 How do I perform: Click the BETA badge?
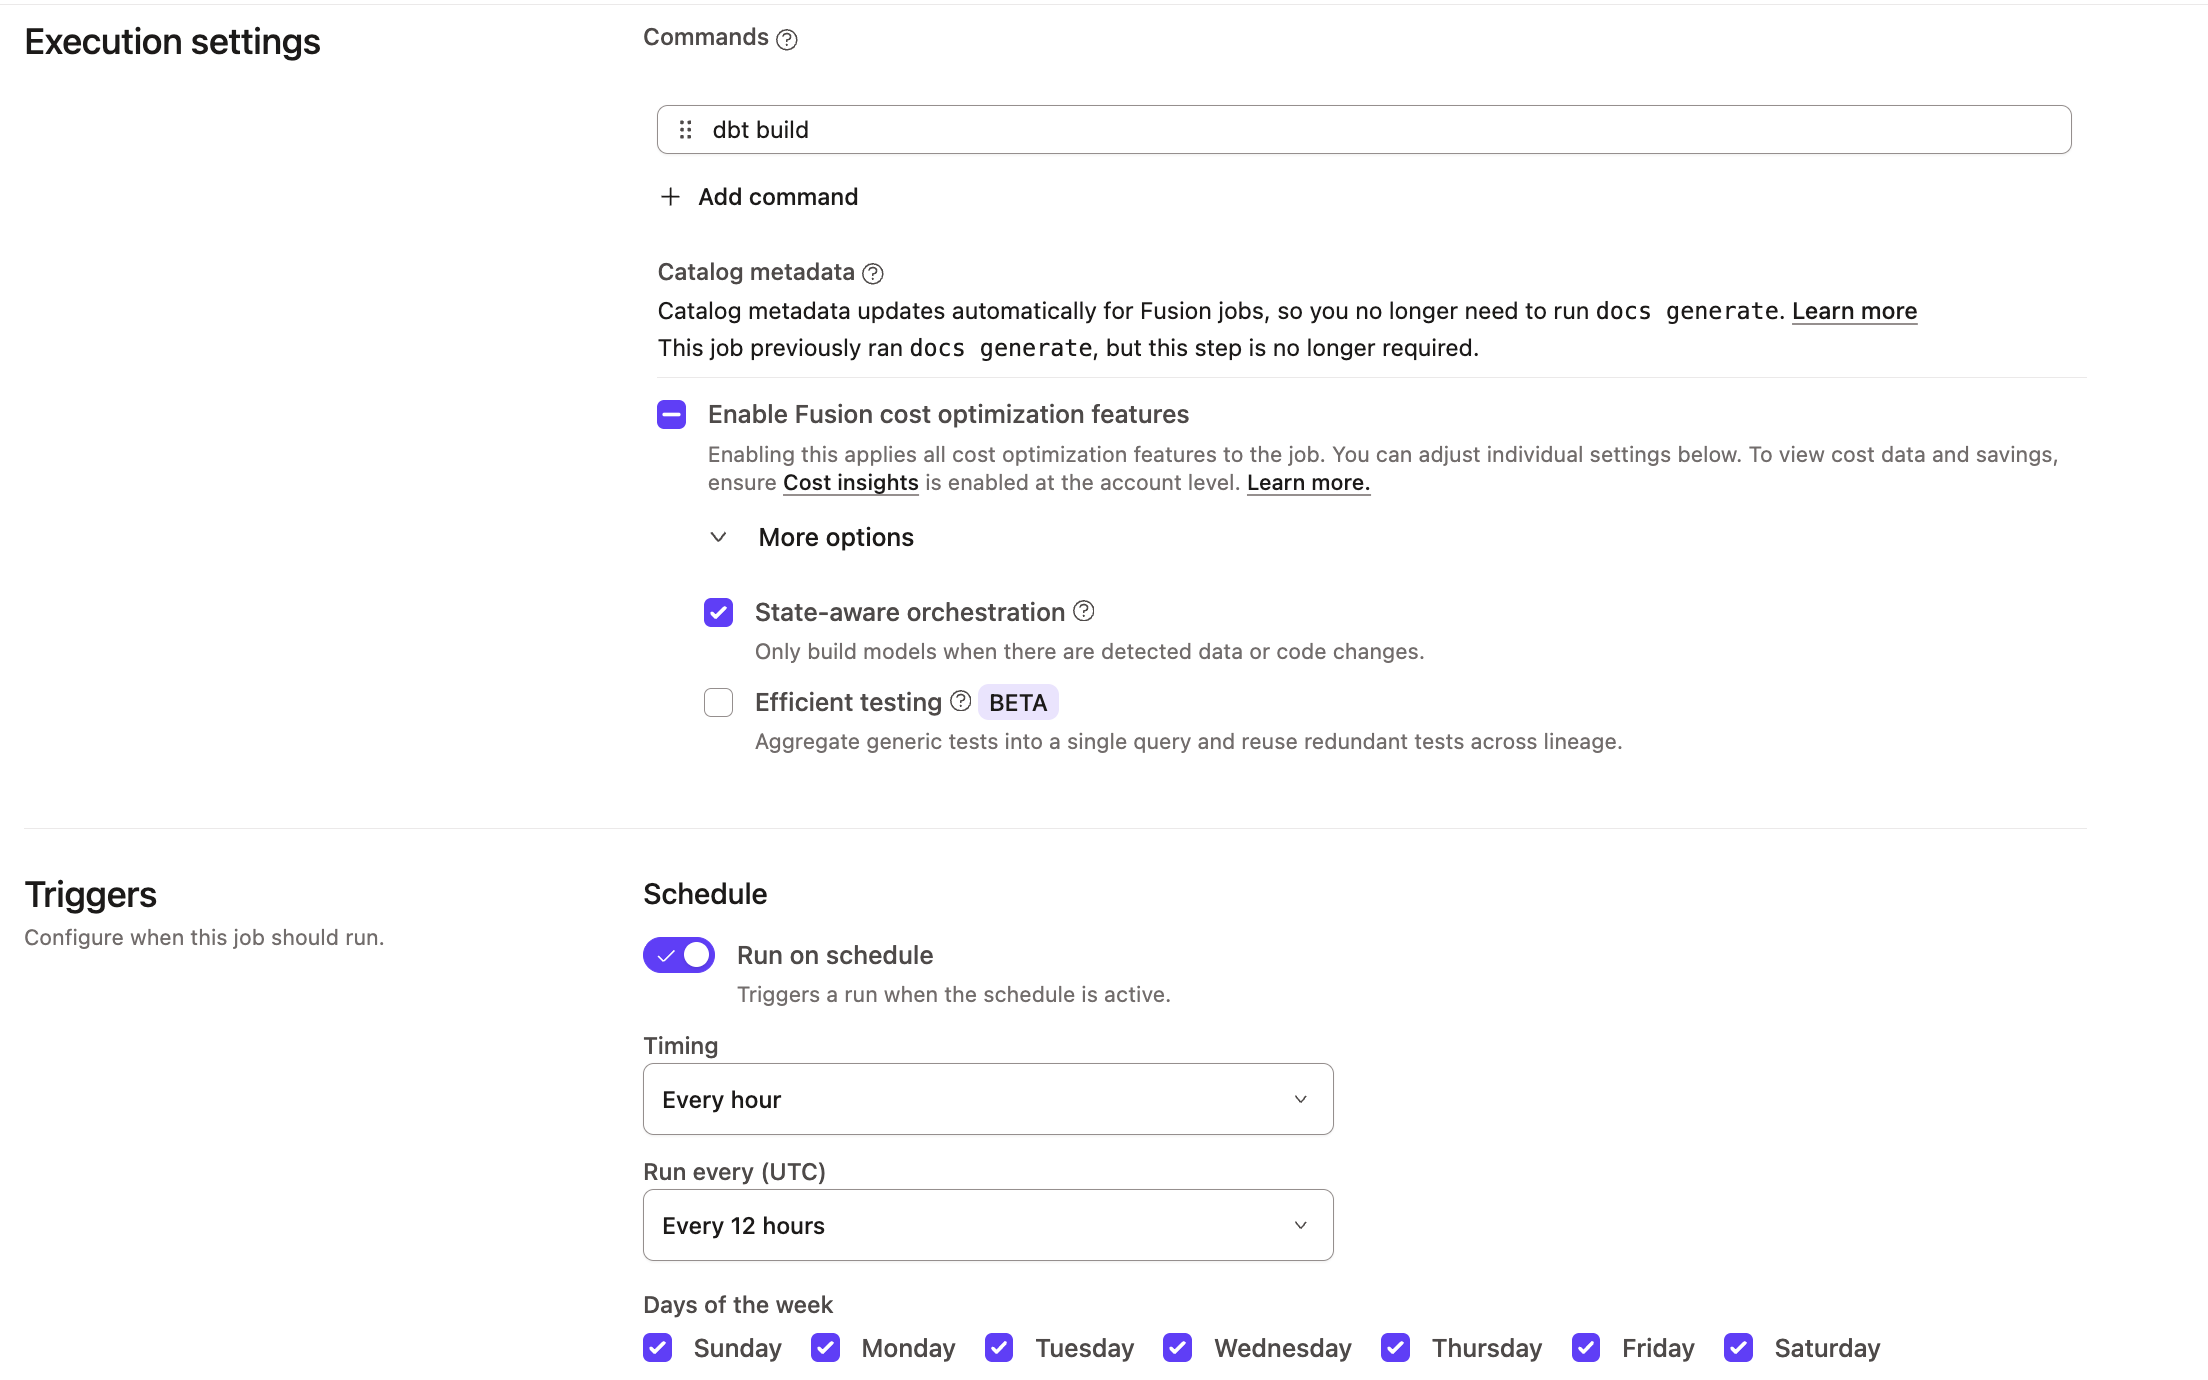1018,702
